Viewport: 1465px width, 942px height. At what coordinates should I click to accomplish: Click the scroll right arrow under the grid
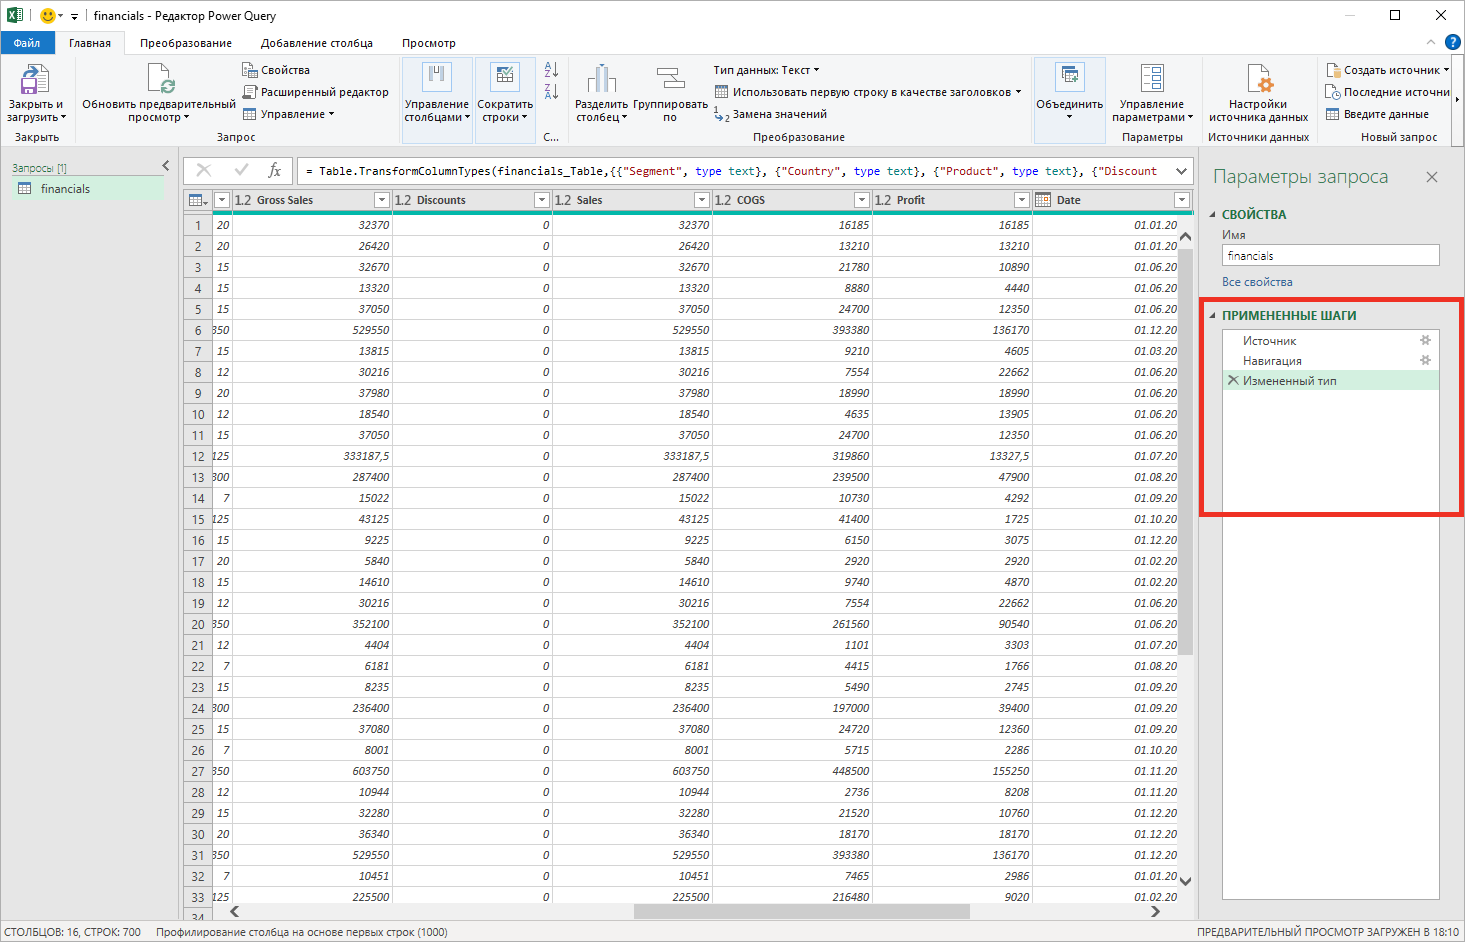pyautogui.click(x=1156, y=911)
